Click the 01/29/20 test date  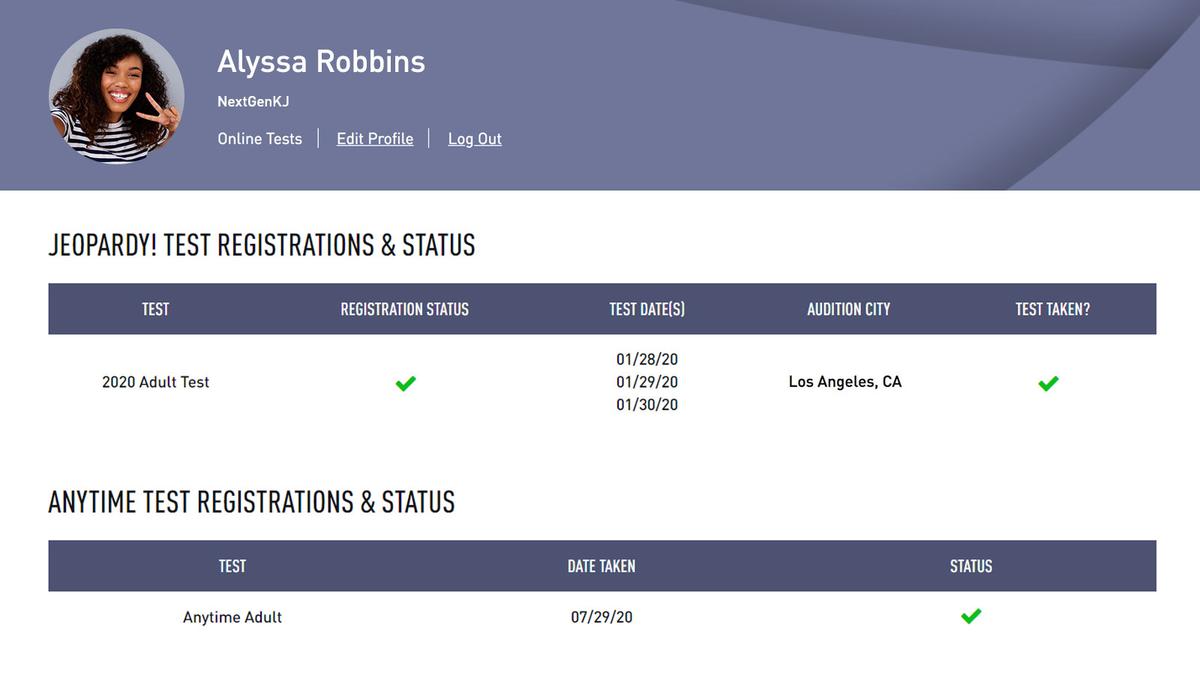click(x=647, y=382)
